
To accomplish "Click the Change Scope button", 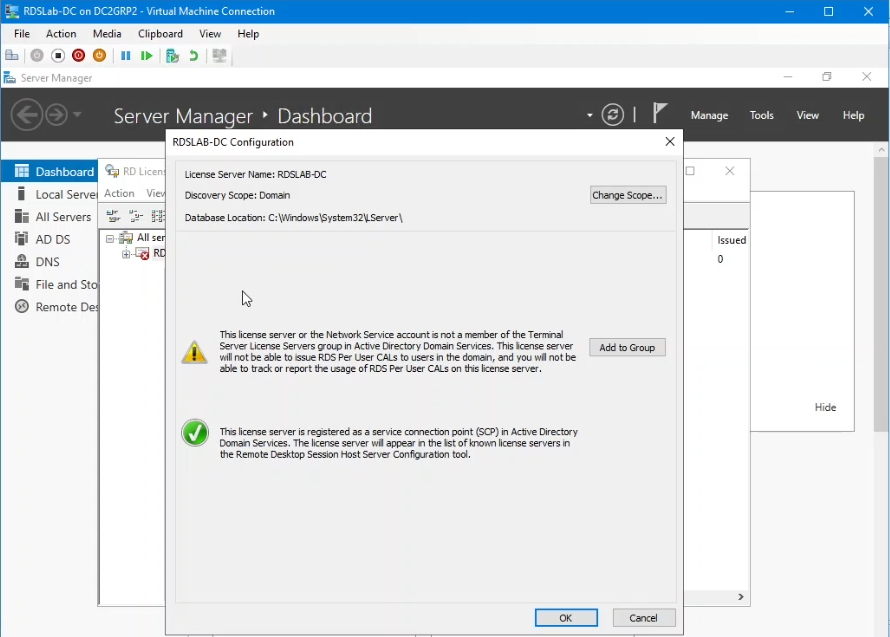I will point(627,195).
